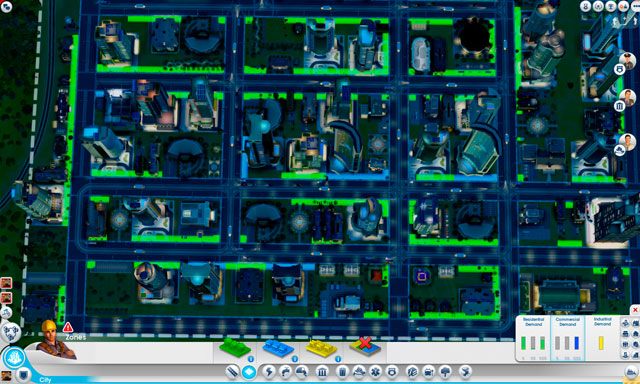The image size is (640, 384).
Task: Click the lowest advisor portrait on right
Action: [627, 142]
